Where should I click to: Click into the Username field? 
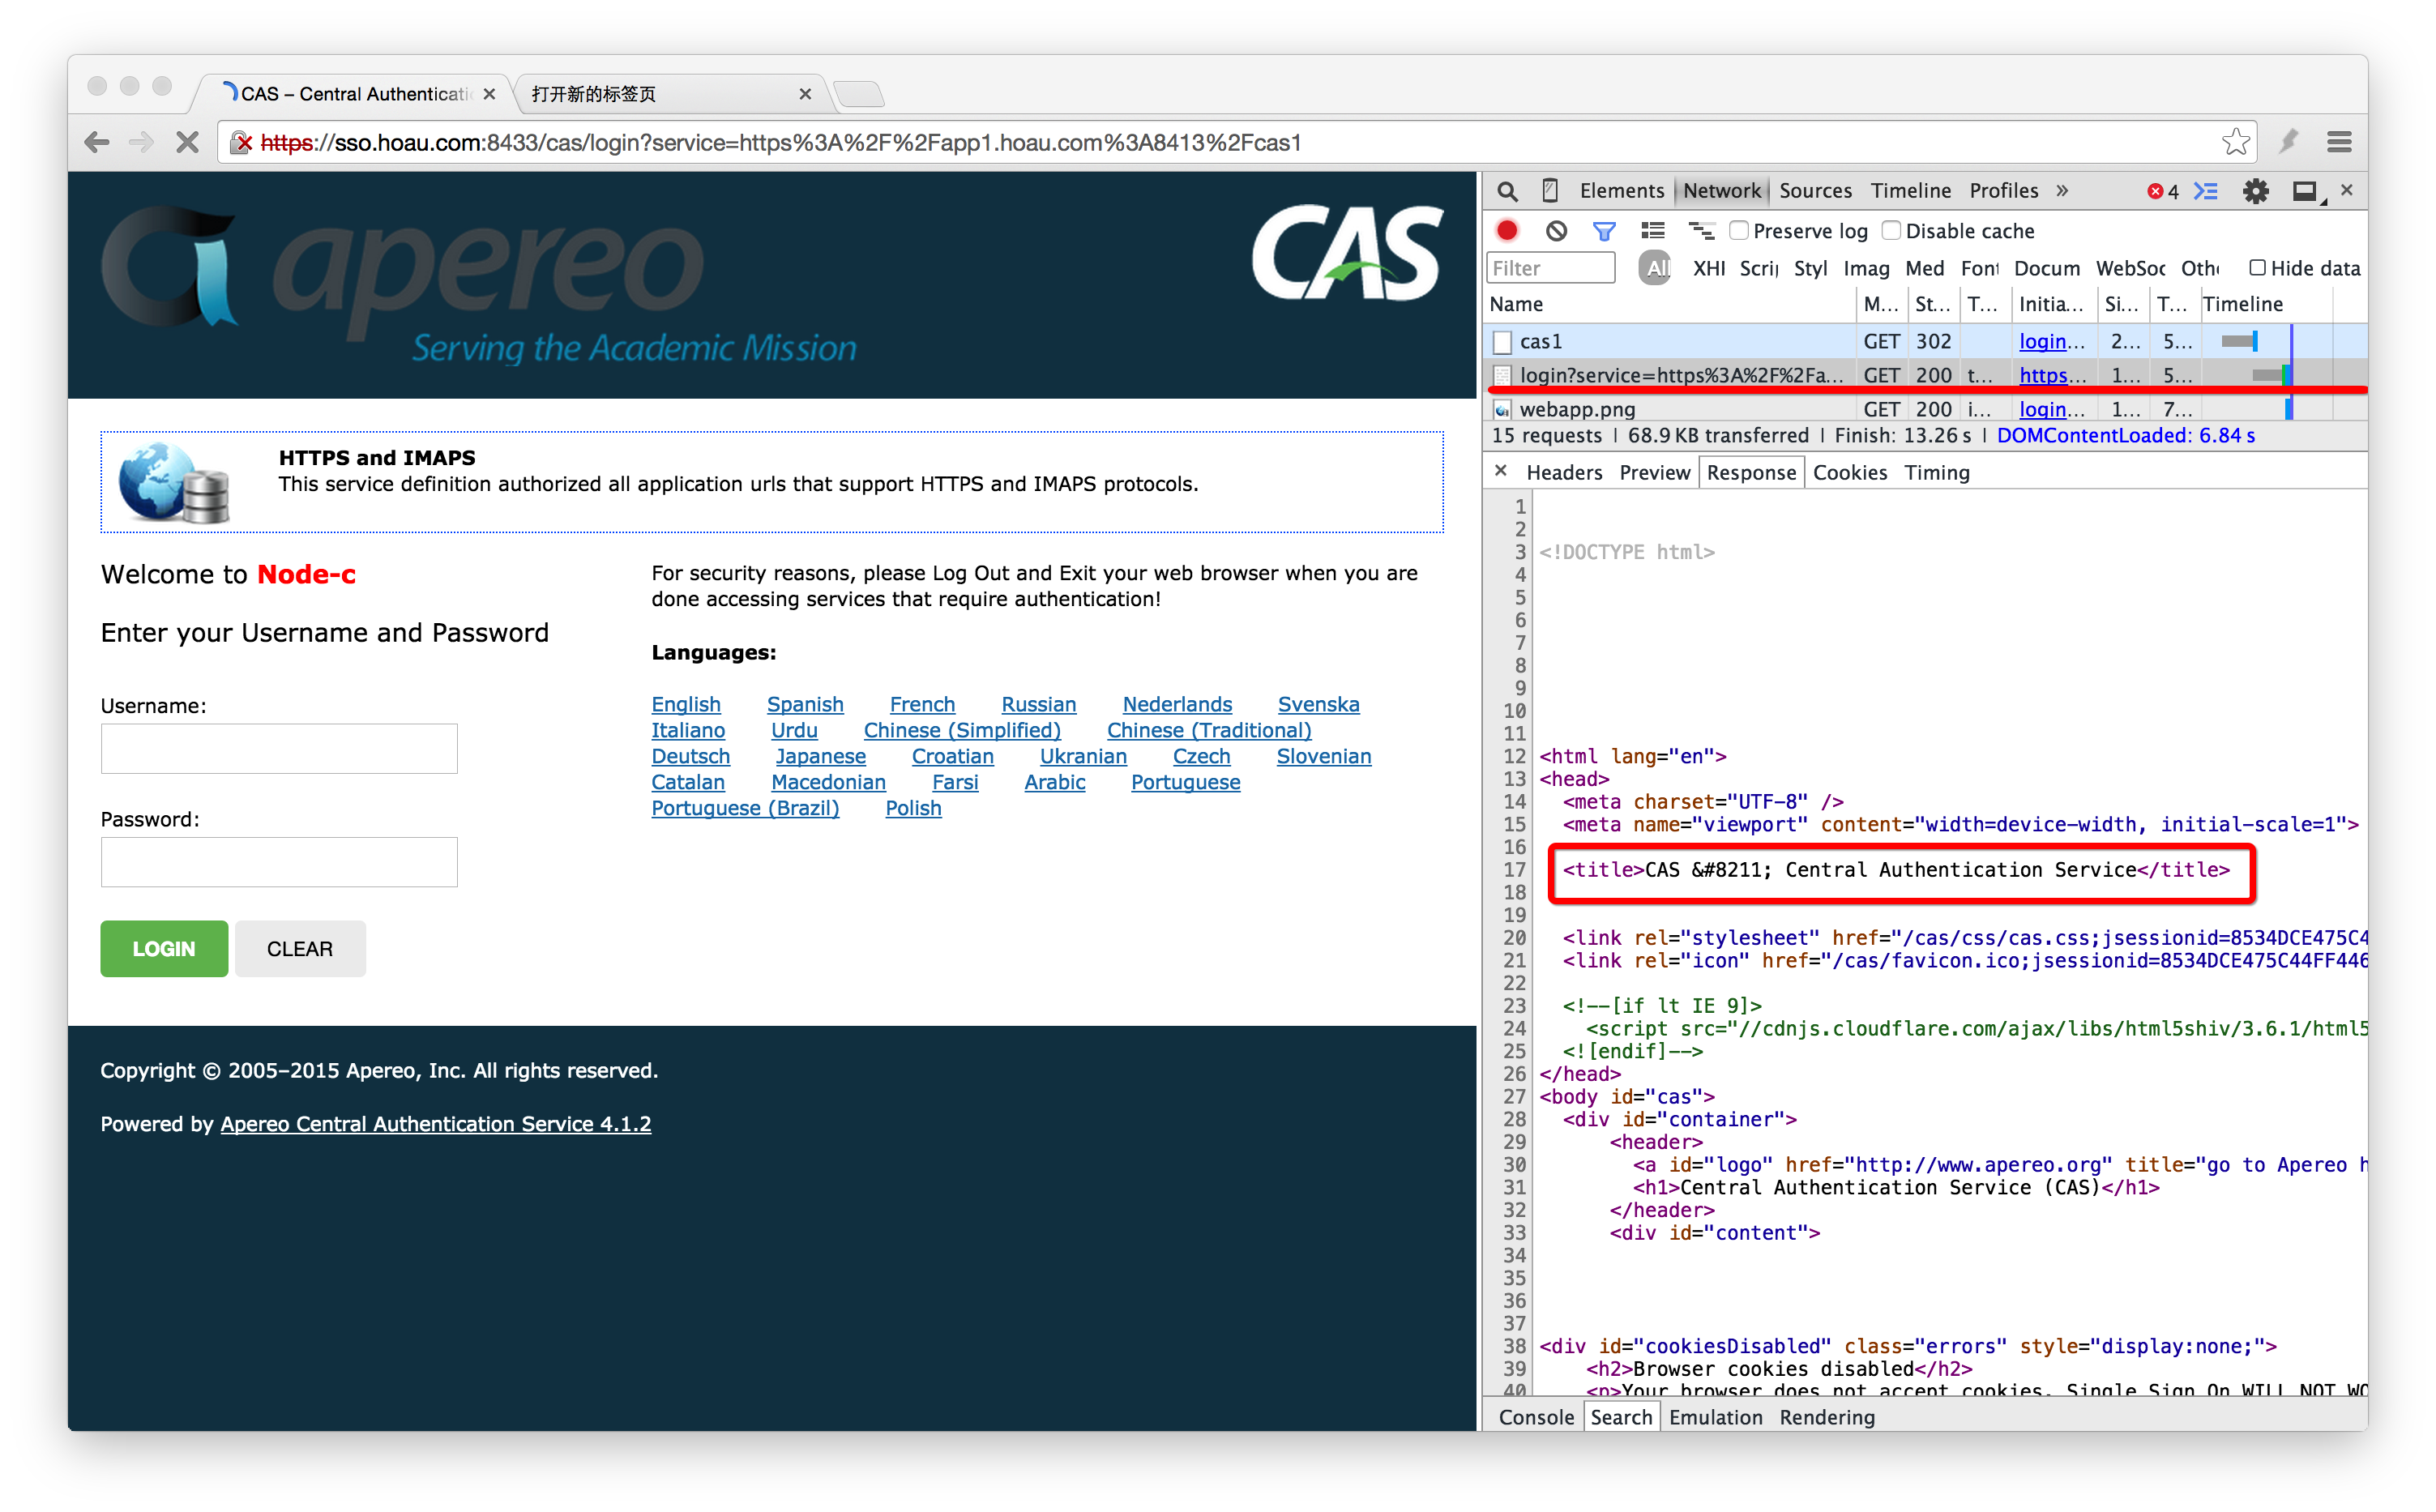[279, 749]
